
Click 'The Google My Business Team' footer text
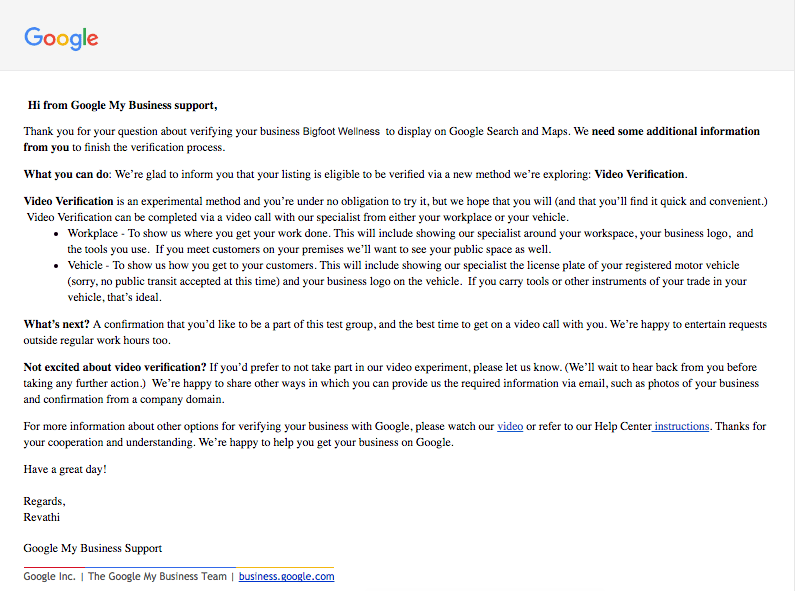click(157, 576)
